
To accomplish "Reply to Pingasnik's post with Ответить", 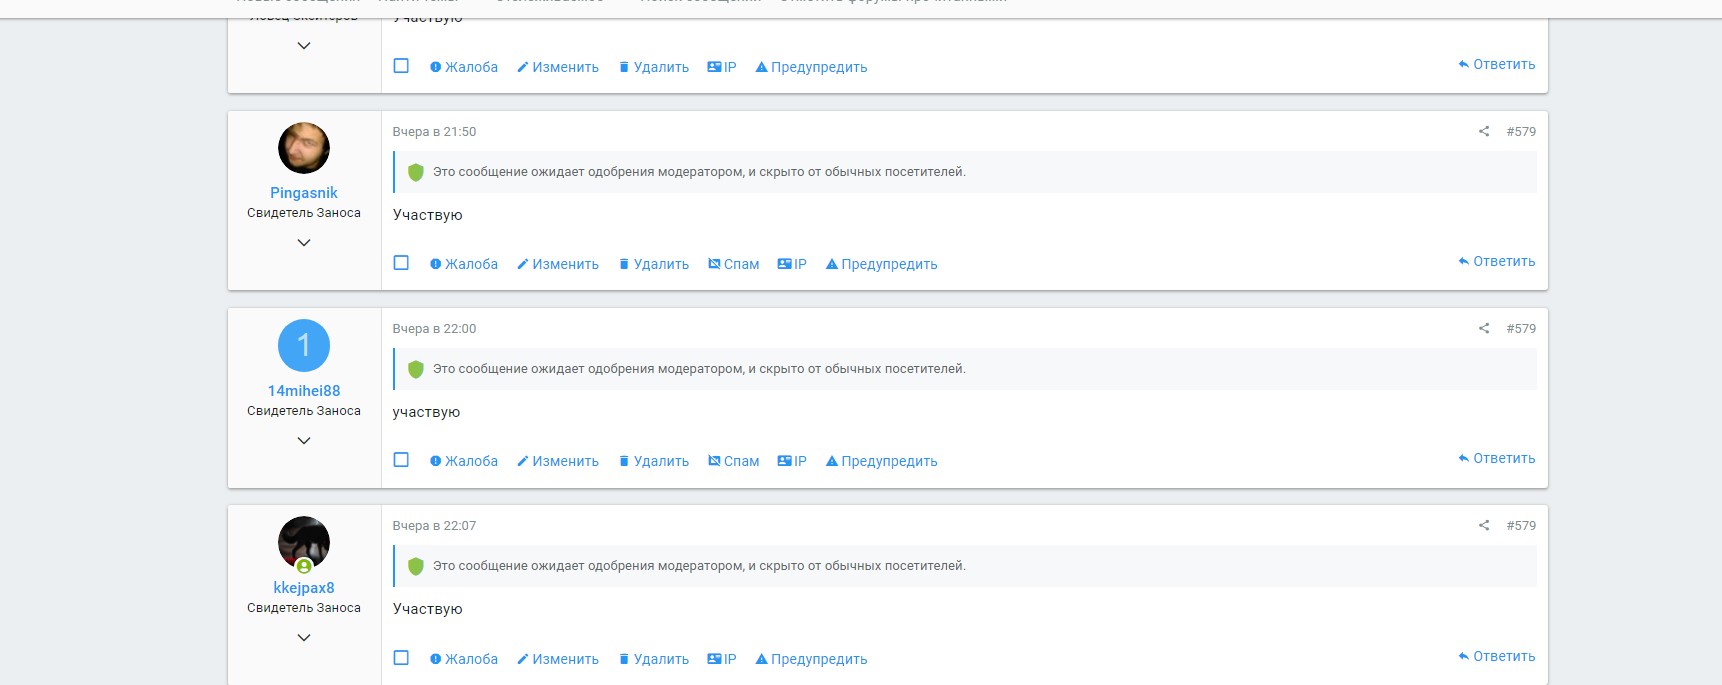I will [1497, 261].
